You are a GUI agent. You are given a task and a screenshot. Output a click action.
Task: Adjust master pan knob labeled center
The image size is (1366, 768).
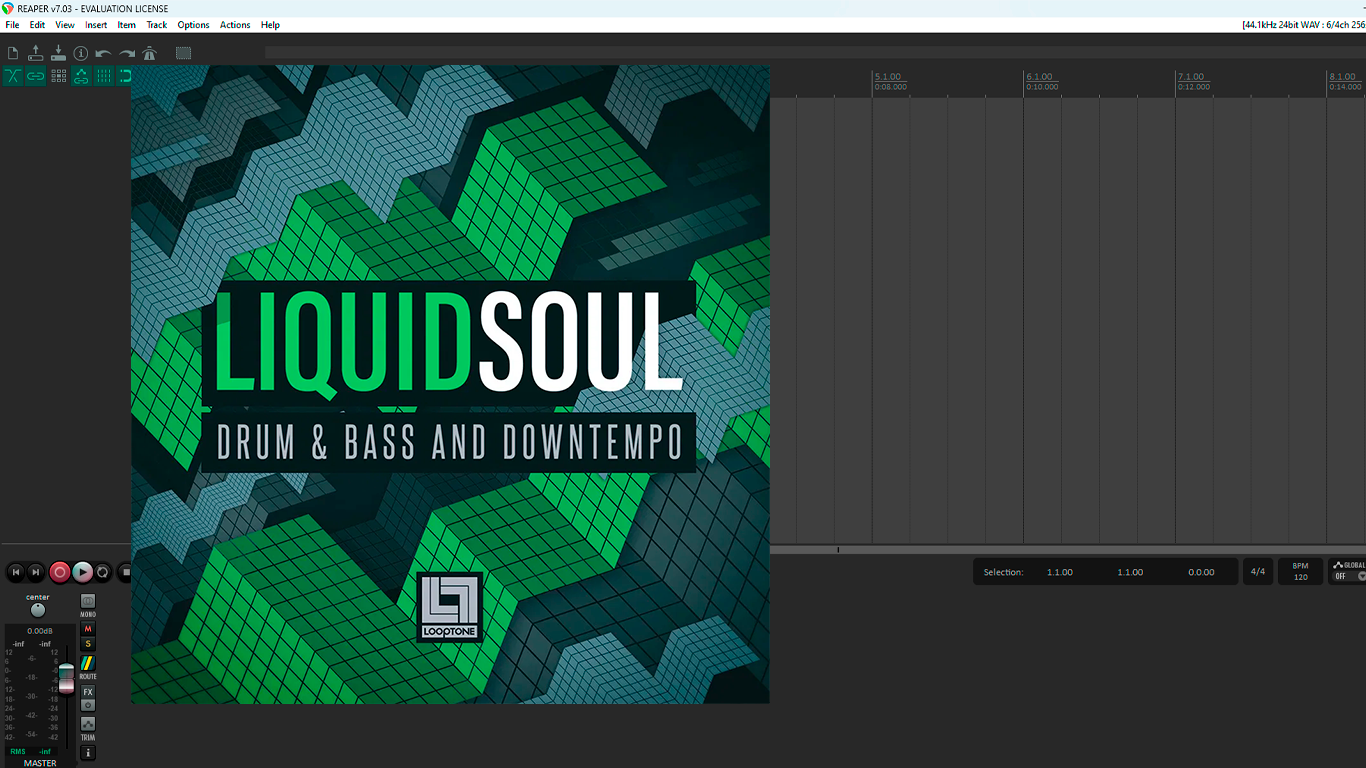click(x=38, y=610)
